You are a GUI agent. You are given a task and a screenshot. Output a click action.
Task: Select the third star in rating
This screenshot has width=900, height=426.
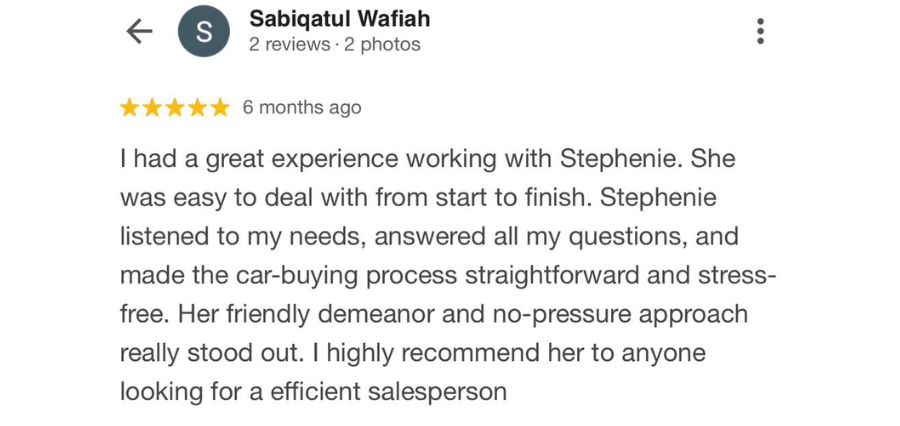tap(175, 108)
